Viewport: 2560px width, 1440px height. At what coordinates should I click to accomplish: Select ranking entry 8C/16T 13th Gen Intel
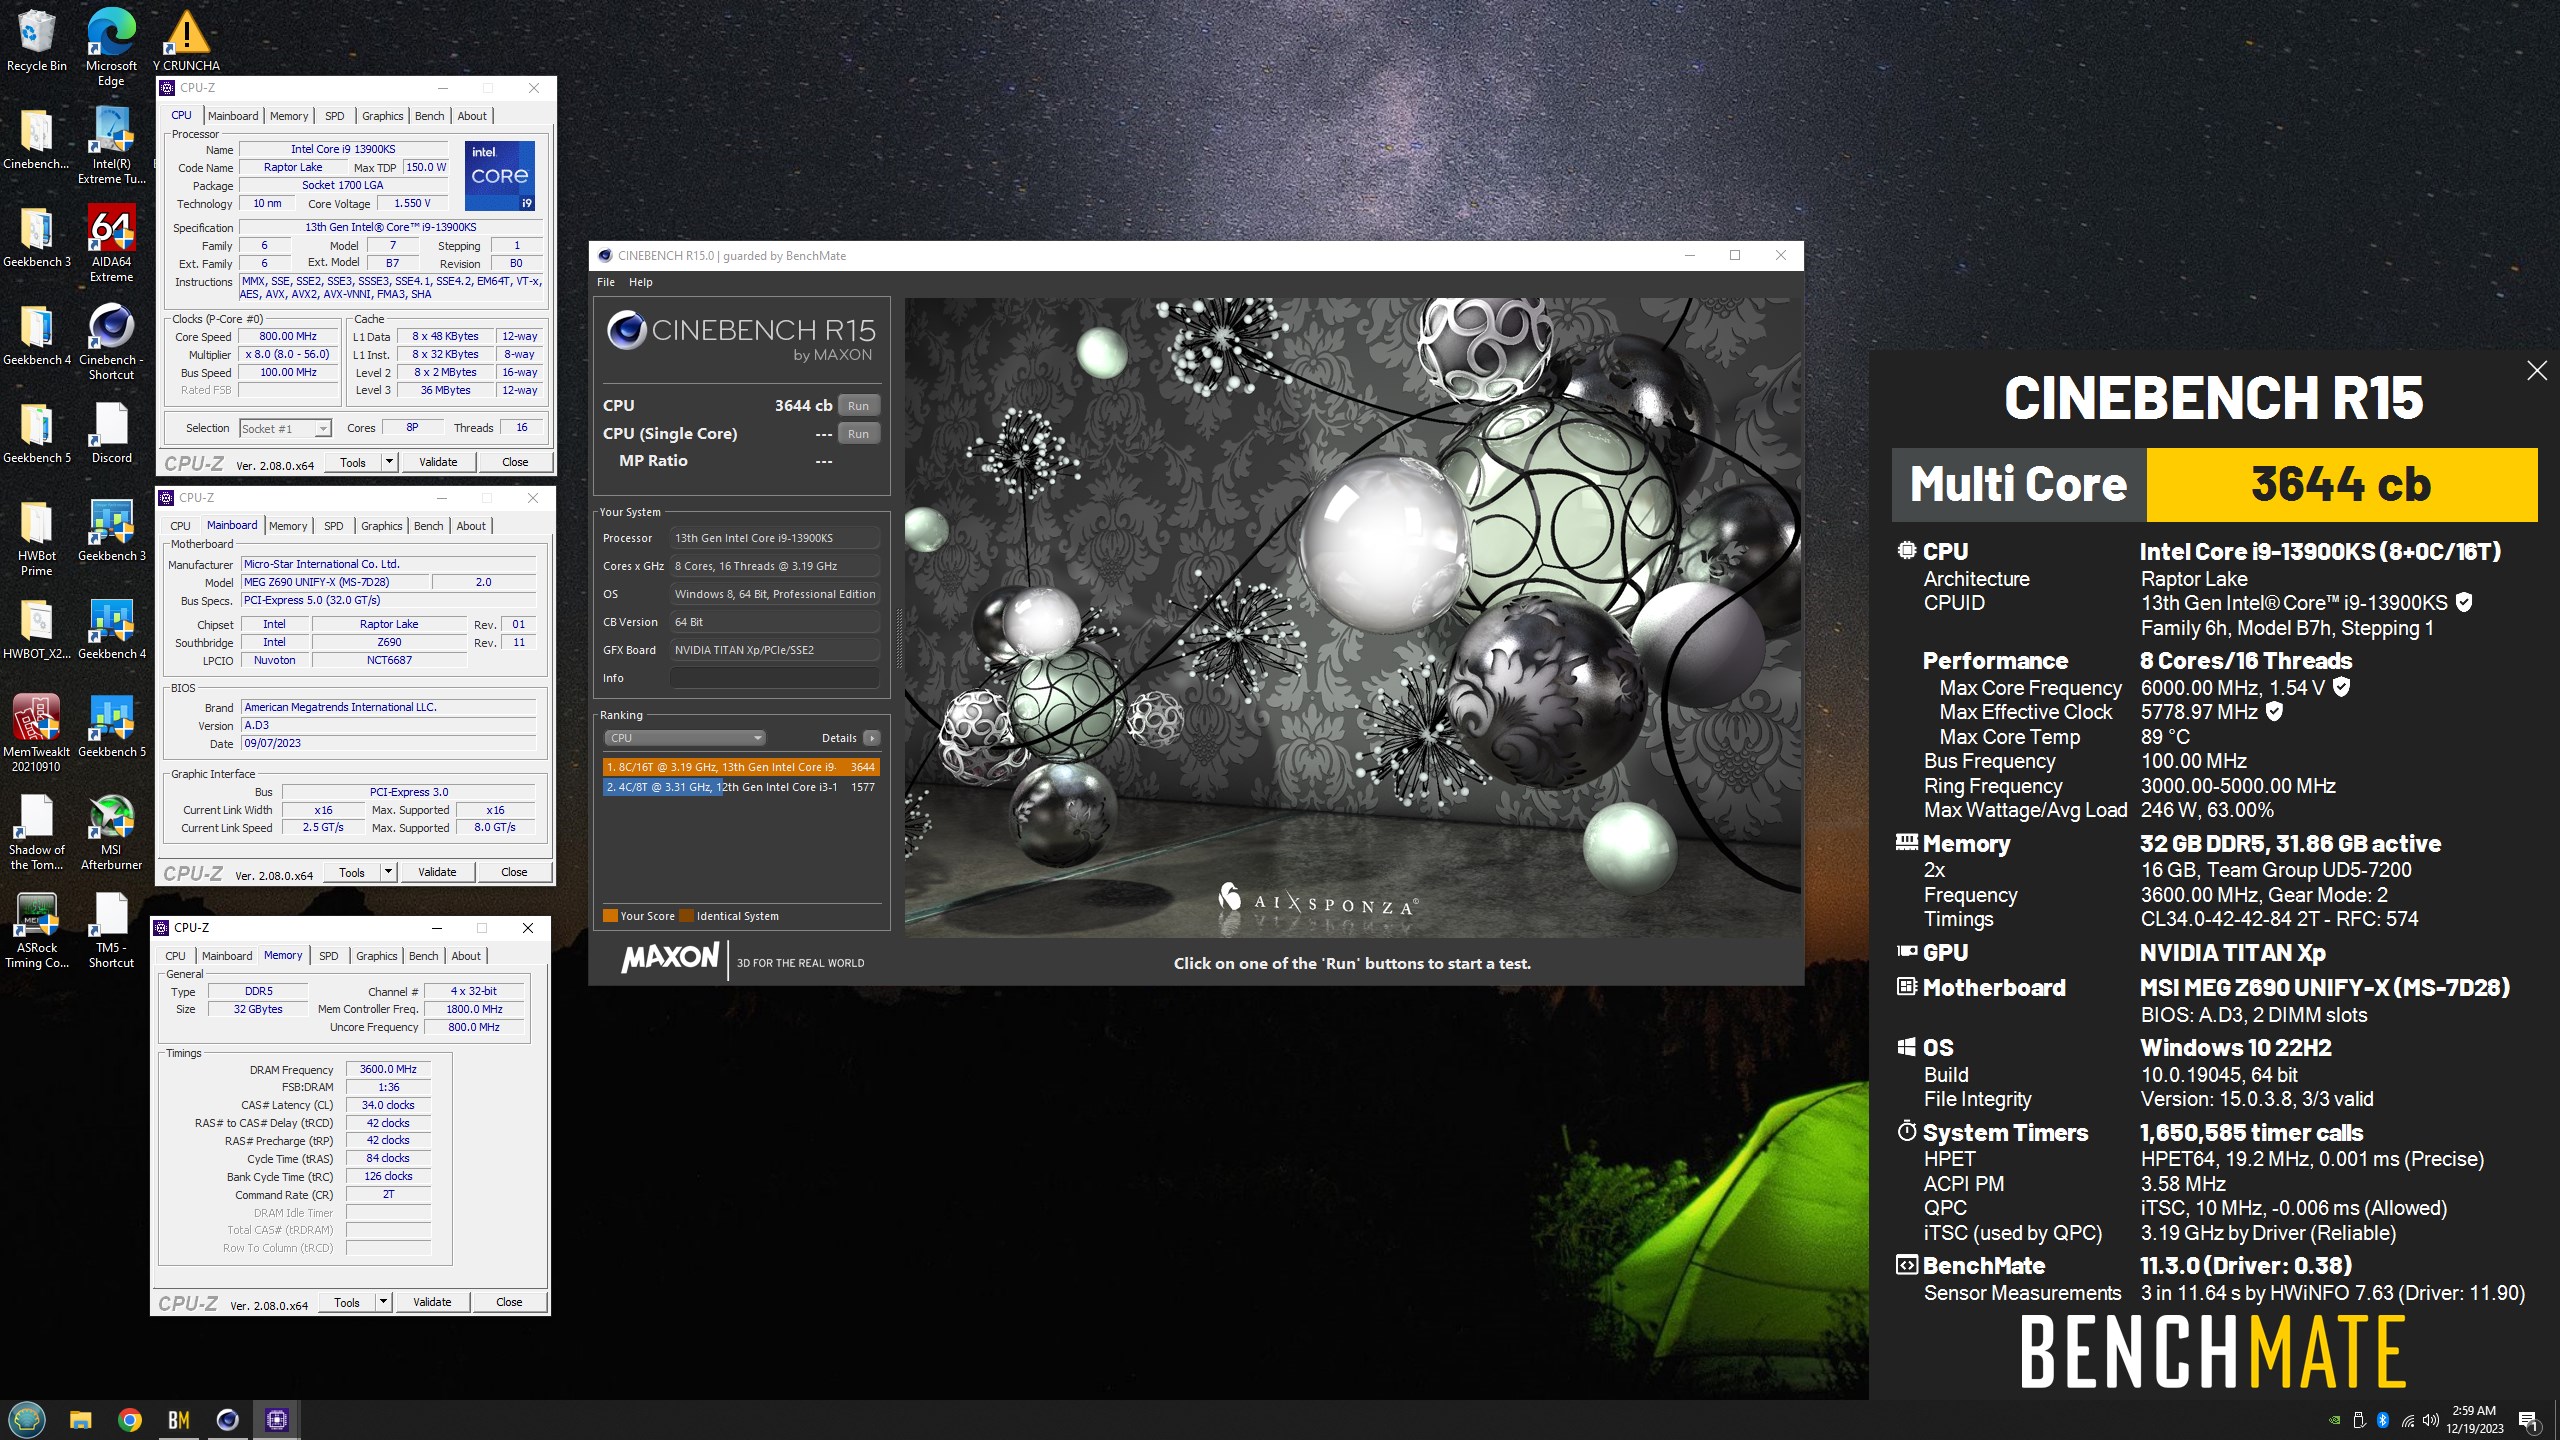[x=741, y=767]
